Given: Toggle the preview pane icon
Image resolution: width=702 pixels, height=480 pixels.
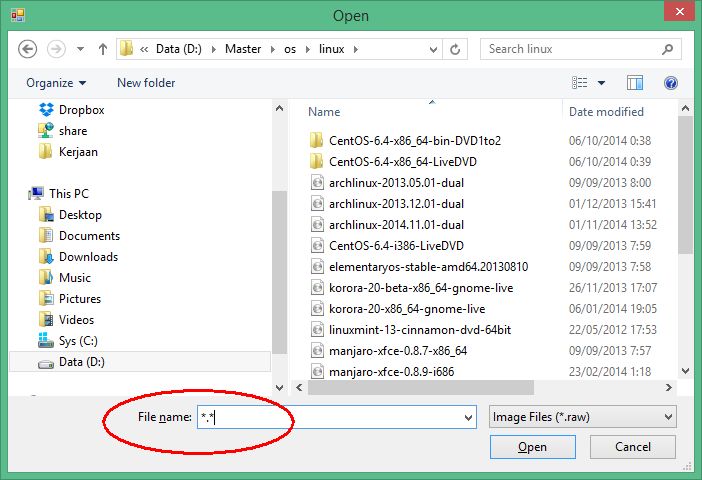Looking at the screenshot, I should (x=634, y=83).
